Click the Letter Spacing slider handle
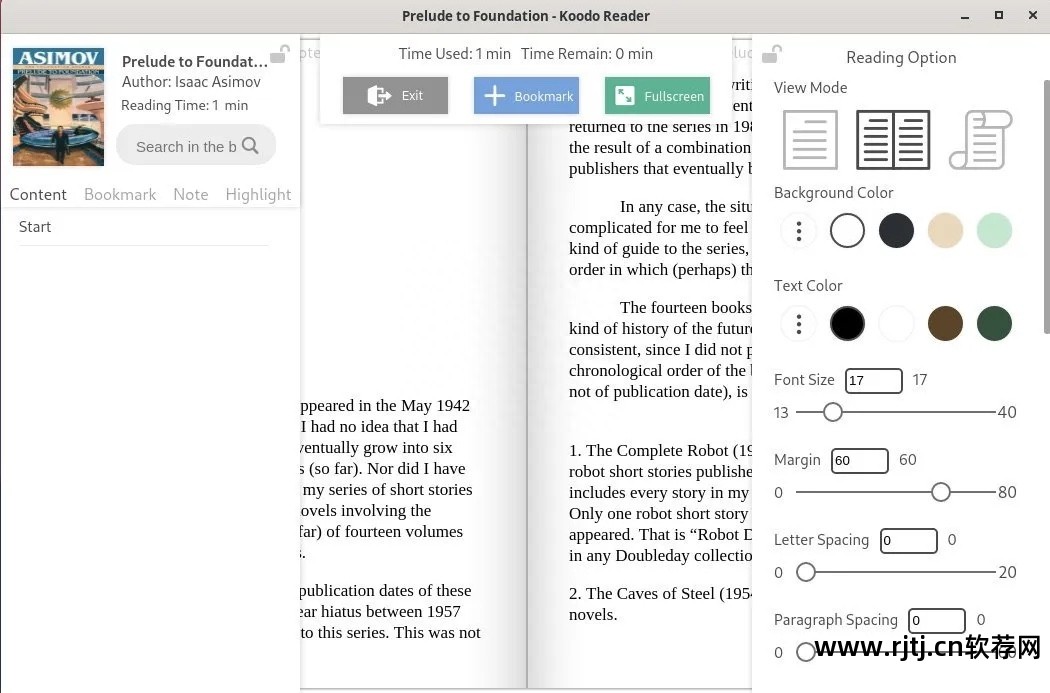The height and width of the screenshot is (693, 1050). [806, 572]
